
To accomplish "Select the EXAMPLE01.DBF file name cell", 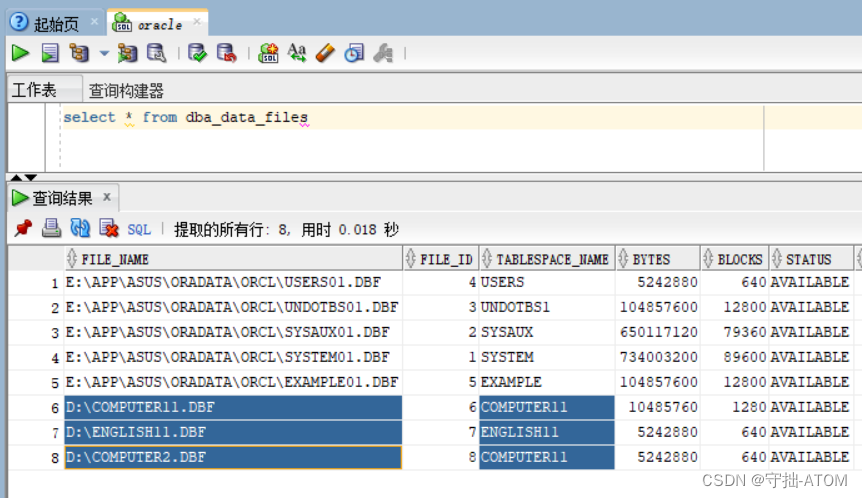I will click(233, 382).
